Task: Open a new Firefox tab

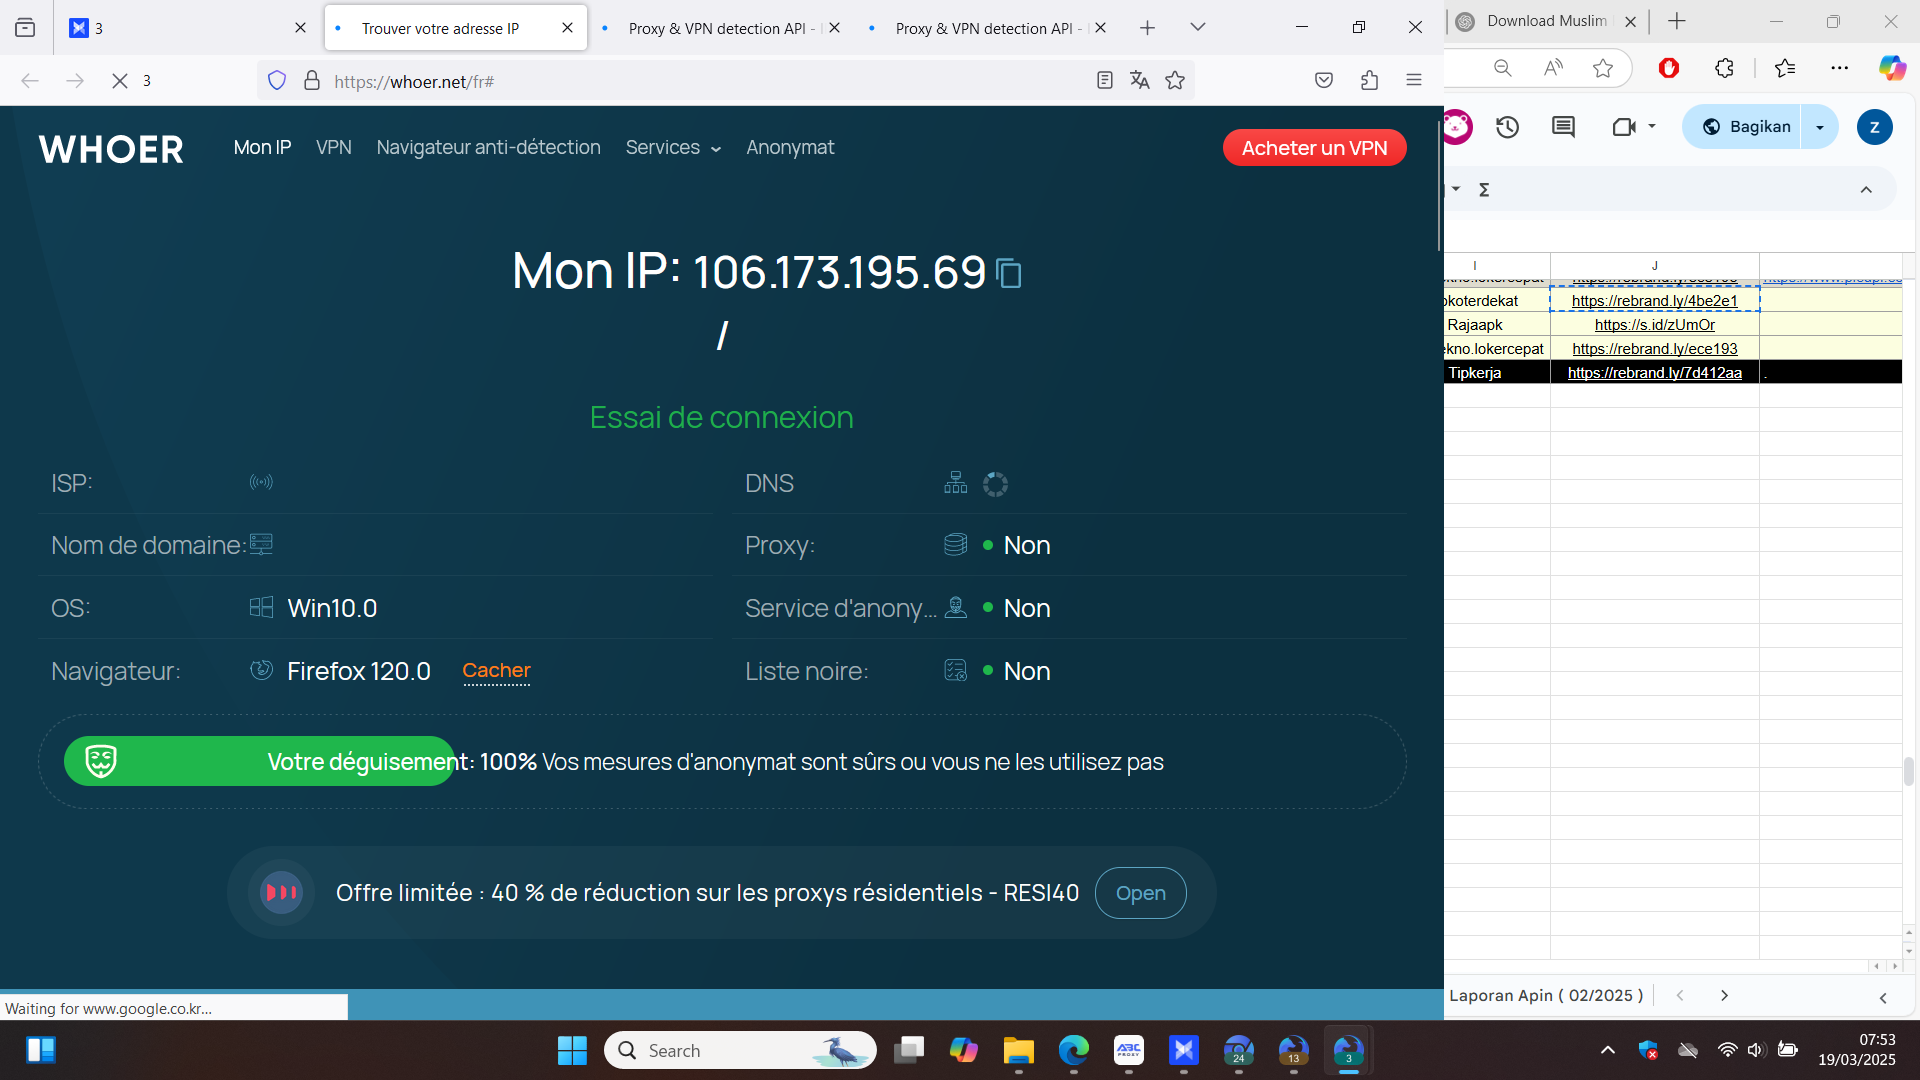Action: coord(1147,28)
